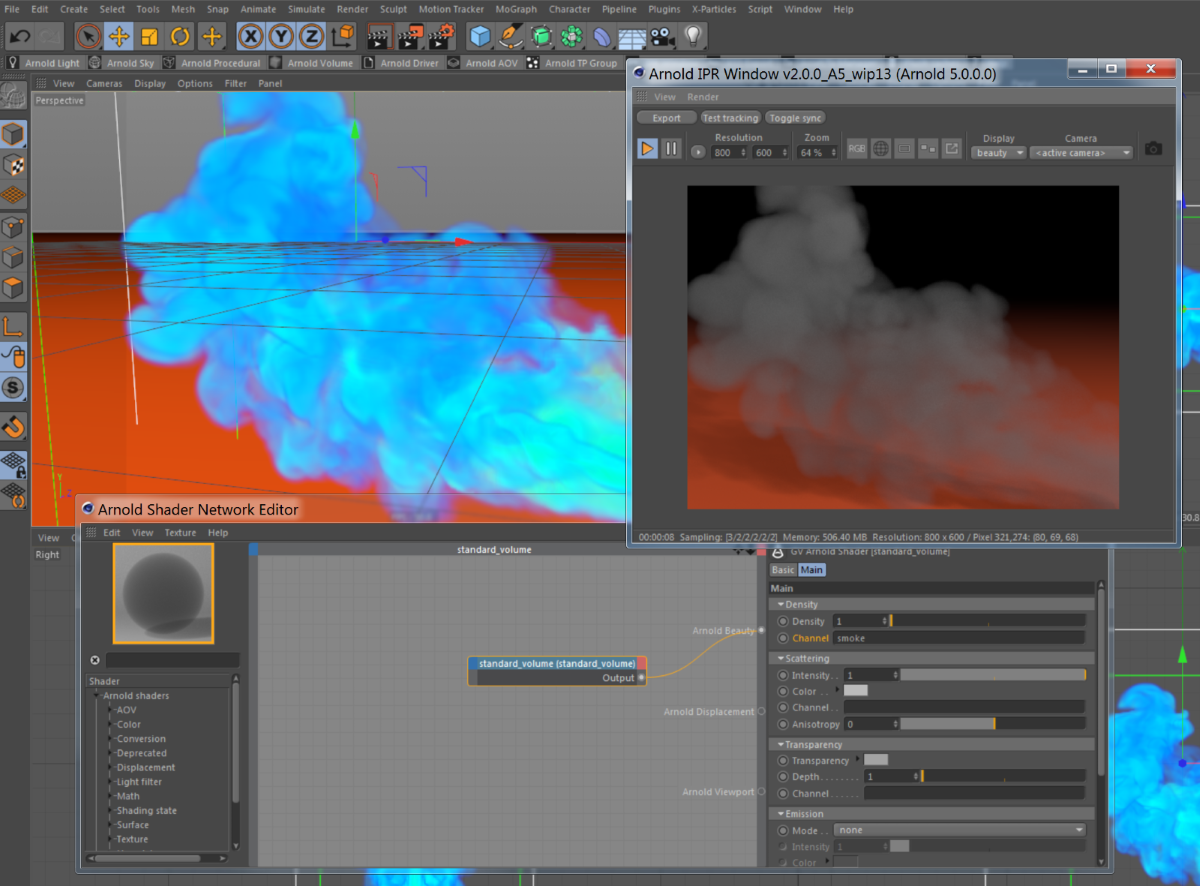
Task: Select Surface in the shader tree
Action: pyautogui.click(x=132, y=825)
